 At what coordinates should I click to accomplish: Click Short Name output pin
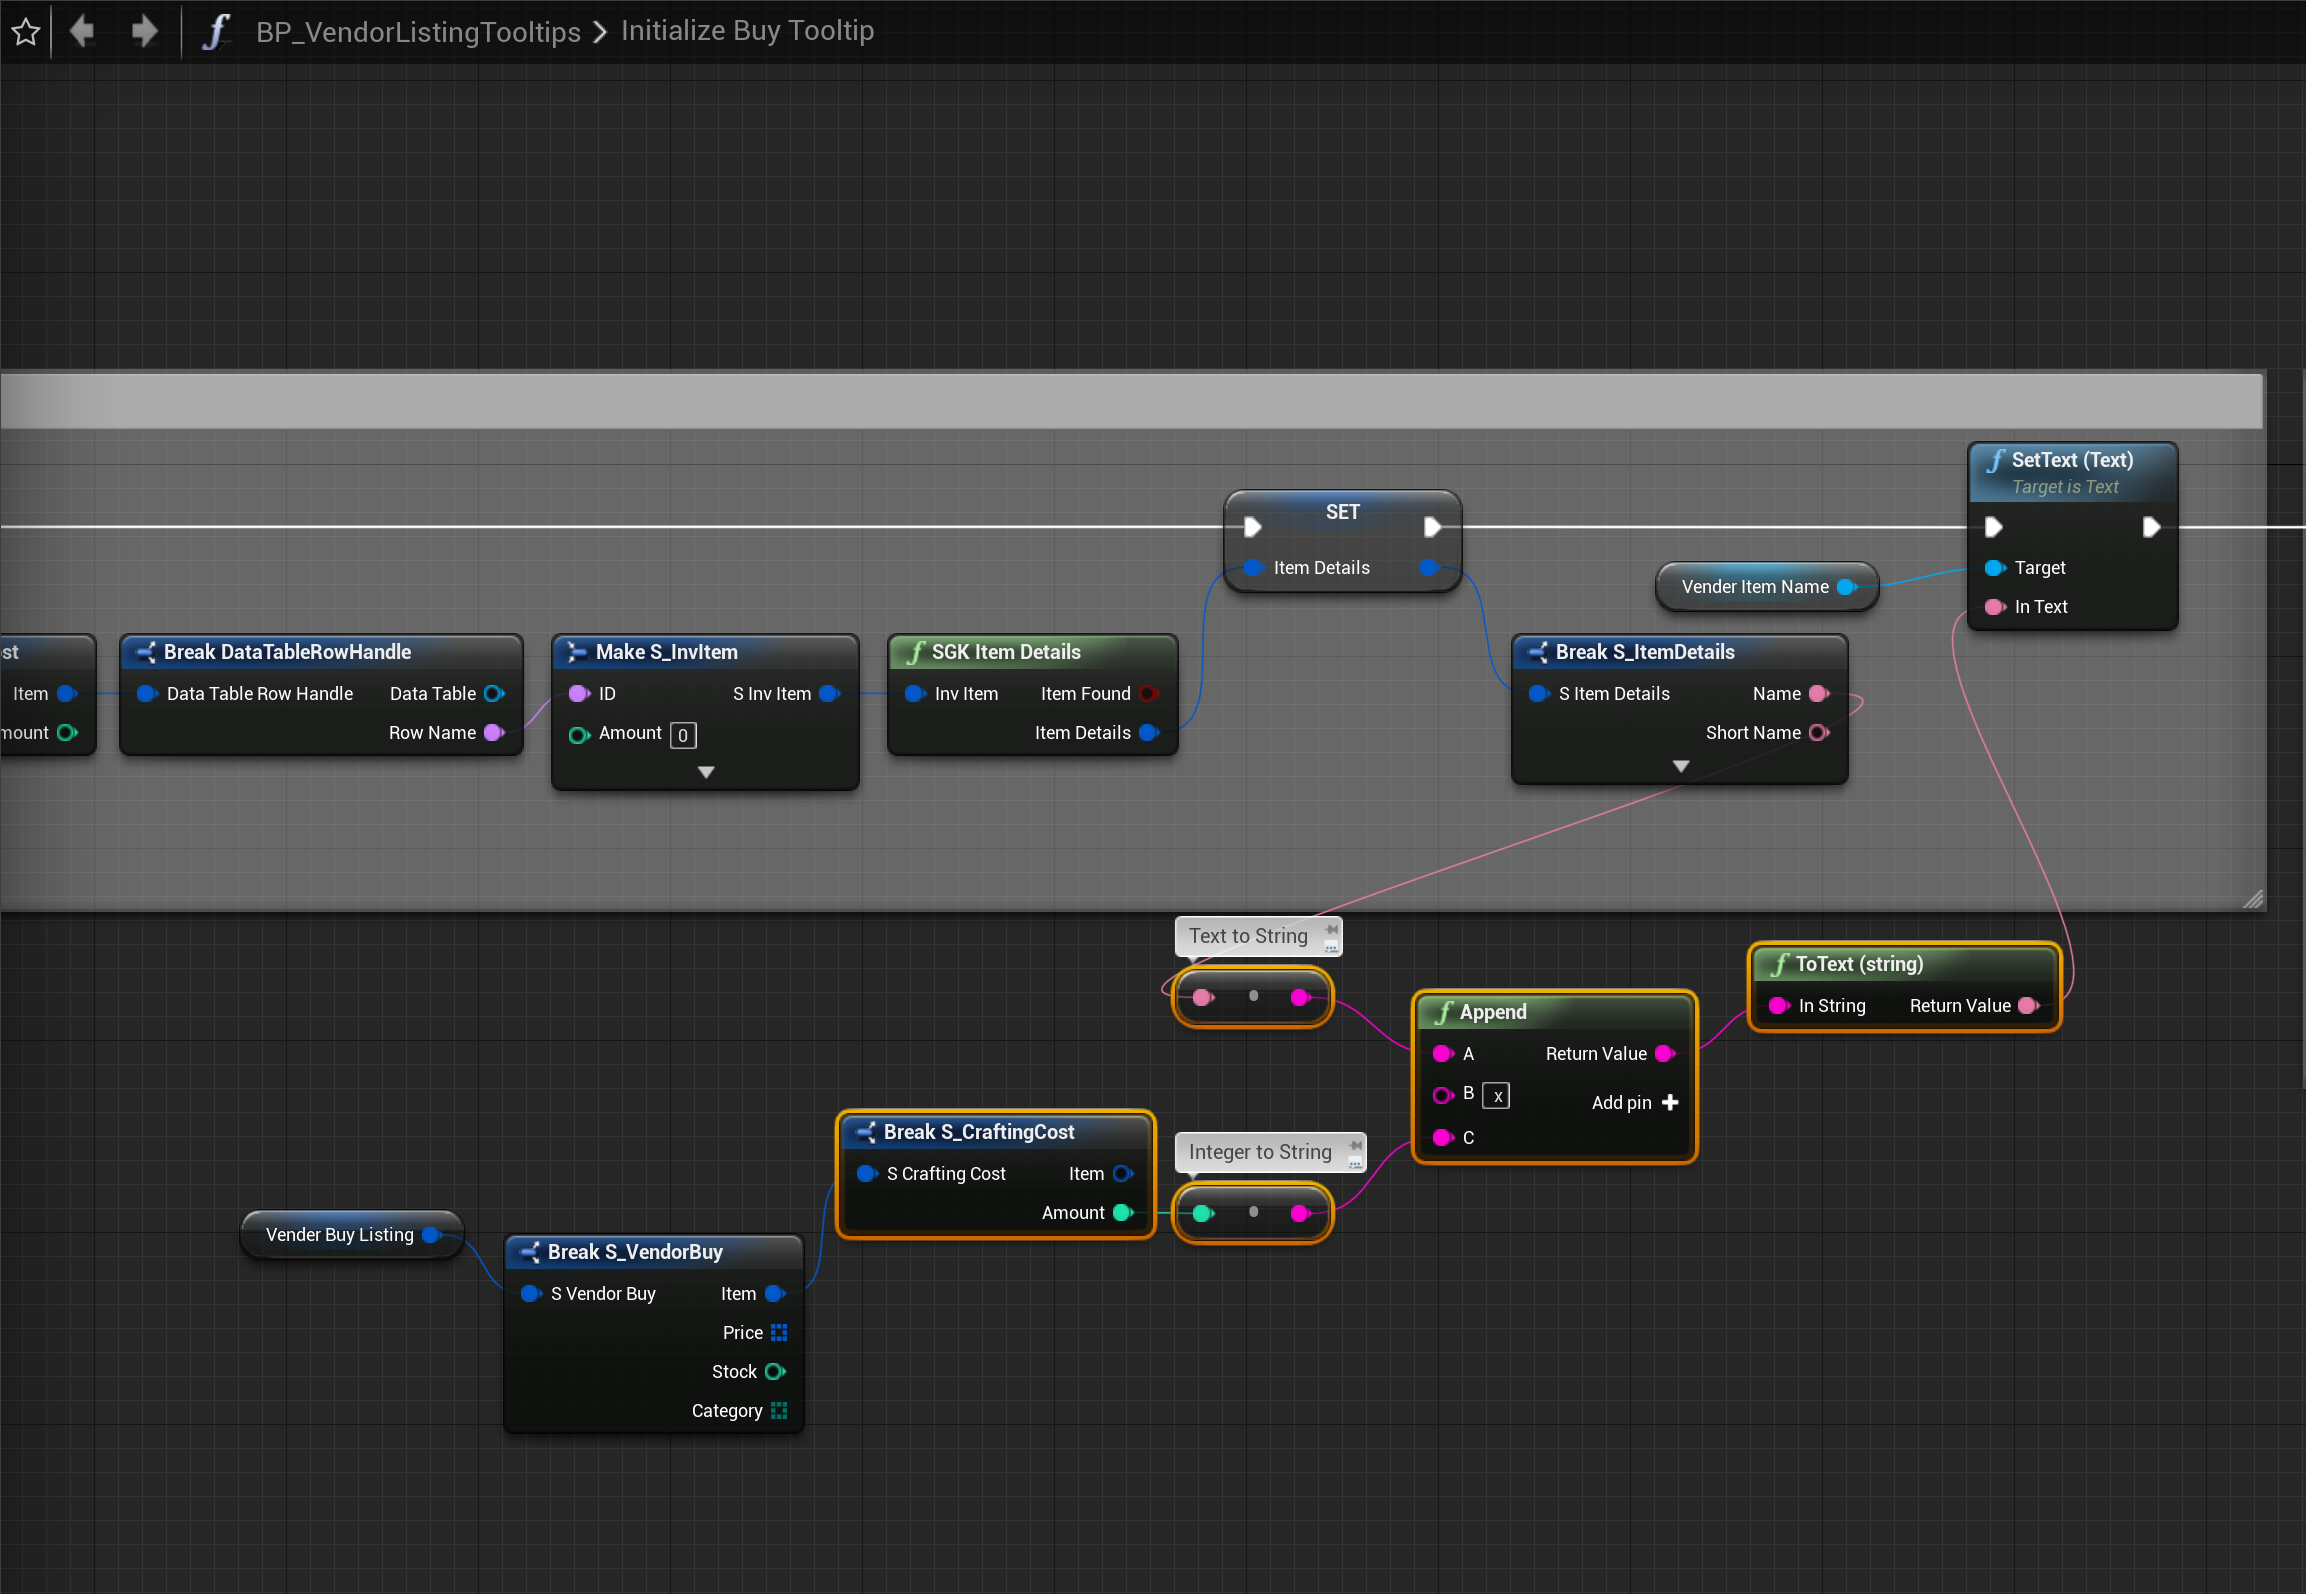(1818, 732)
